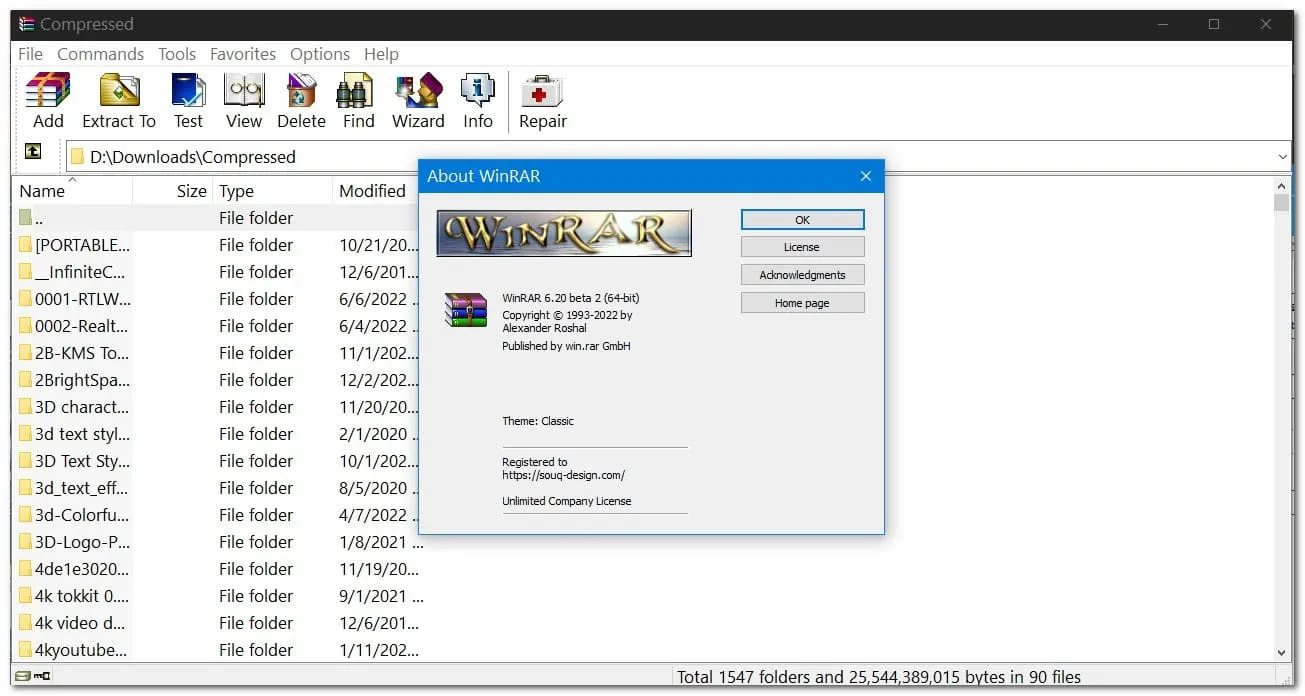Open the Tools menu
The height and width of the screenshot is (696, 1305).
tap(177, 54)
